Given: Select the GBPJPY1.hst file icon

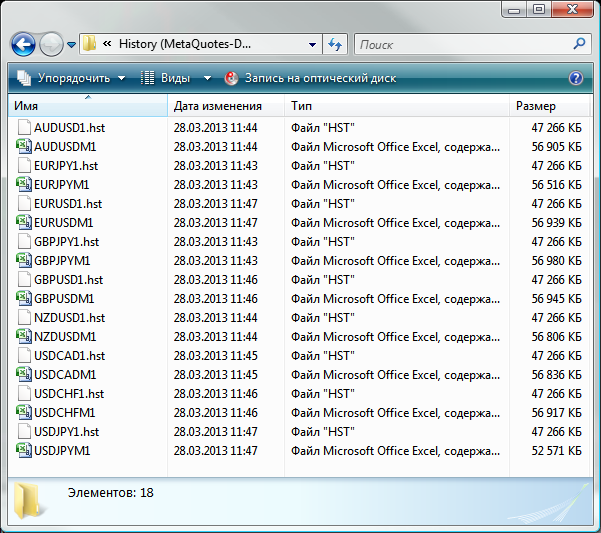Looking at the screenshot, I should click(25, 241).
